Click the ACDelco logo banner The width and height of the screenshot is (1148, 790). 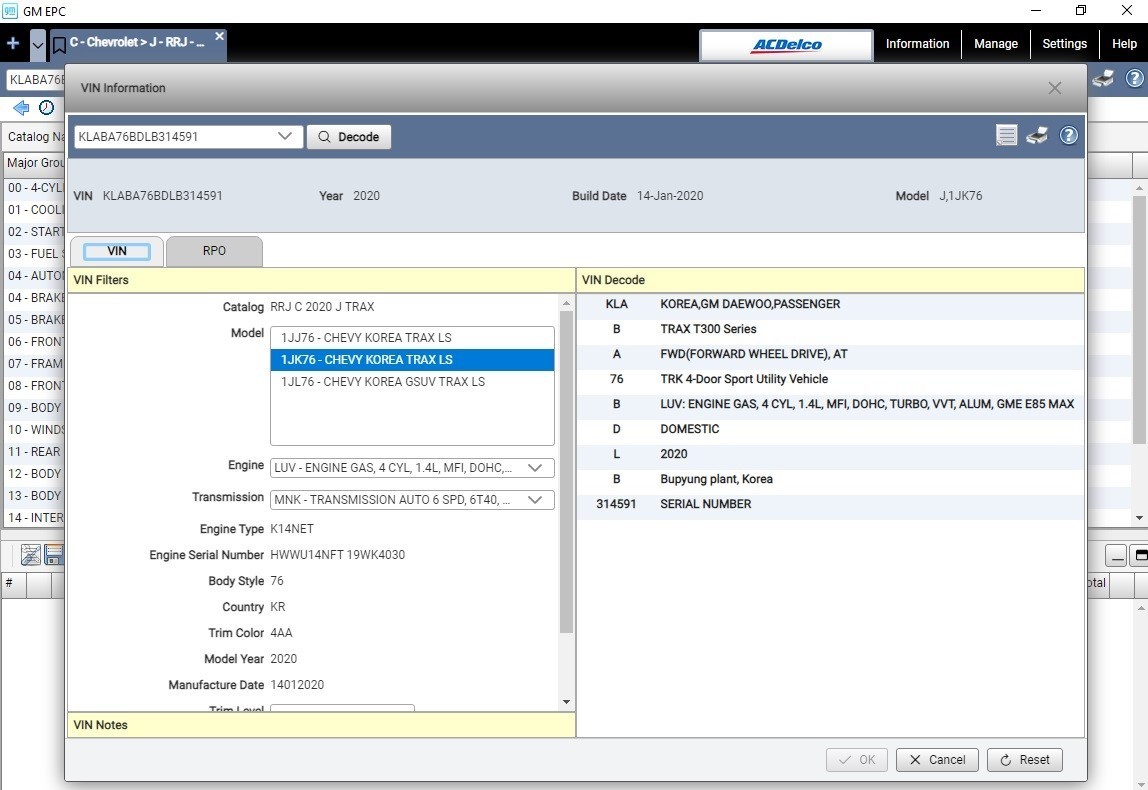point(786,45)
